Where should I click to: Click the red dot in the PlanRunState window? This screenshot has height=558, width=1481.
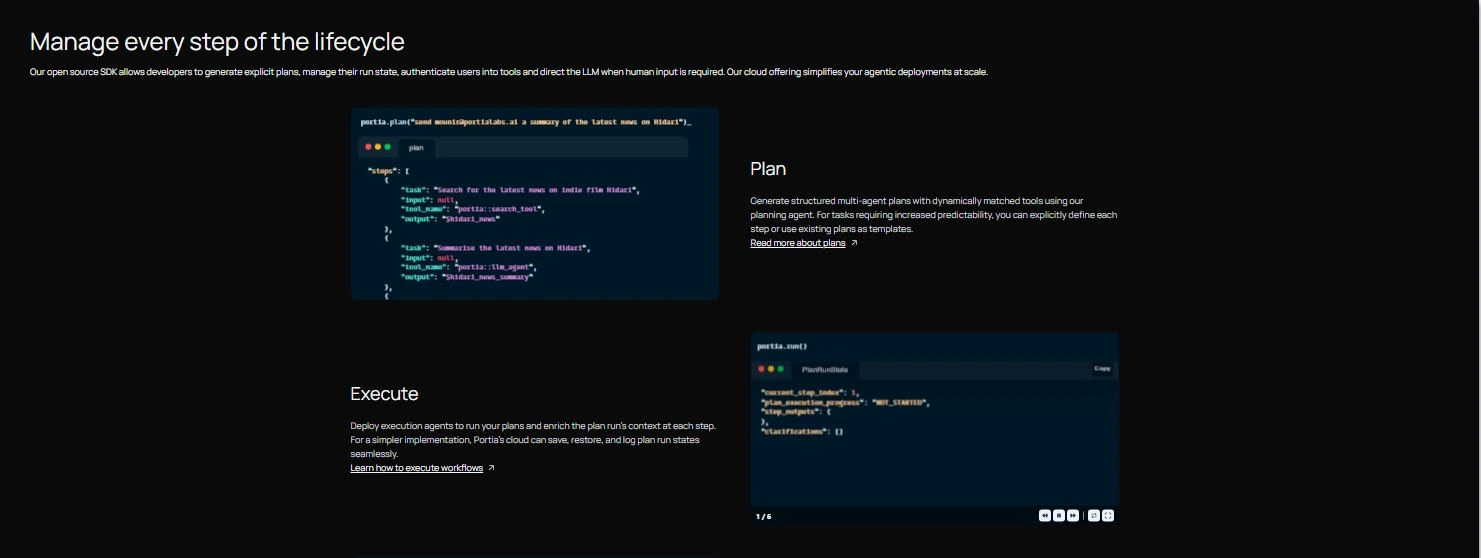[762, 369]
